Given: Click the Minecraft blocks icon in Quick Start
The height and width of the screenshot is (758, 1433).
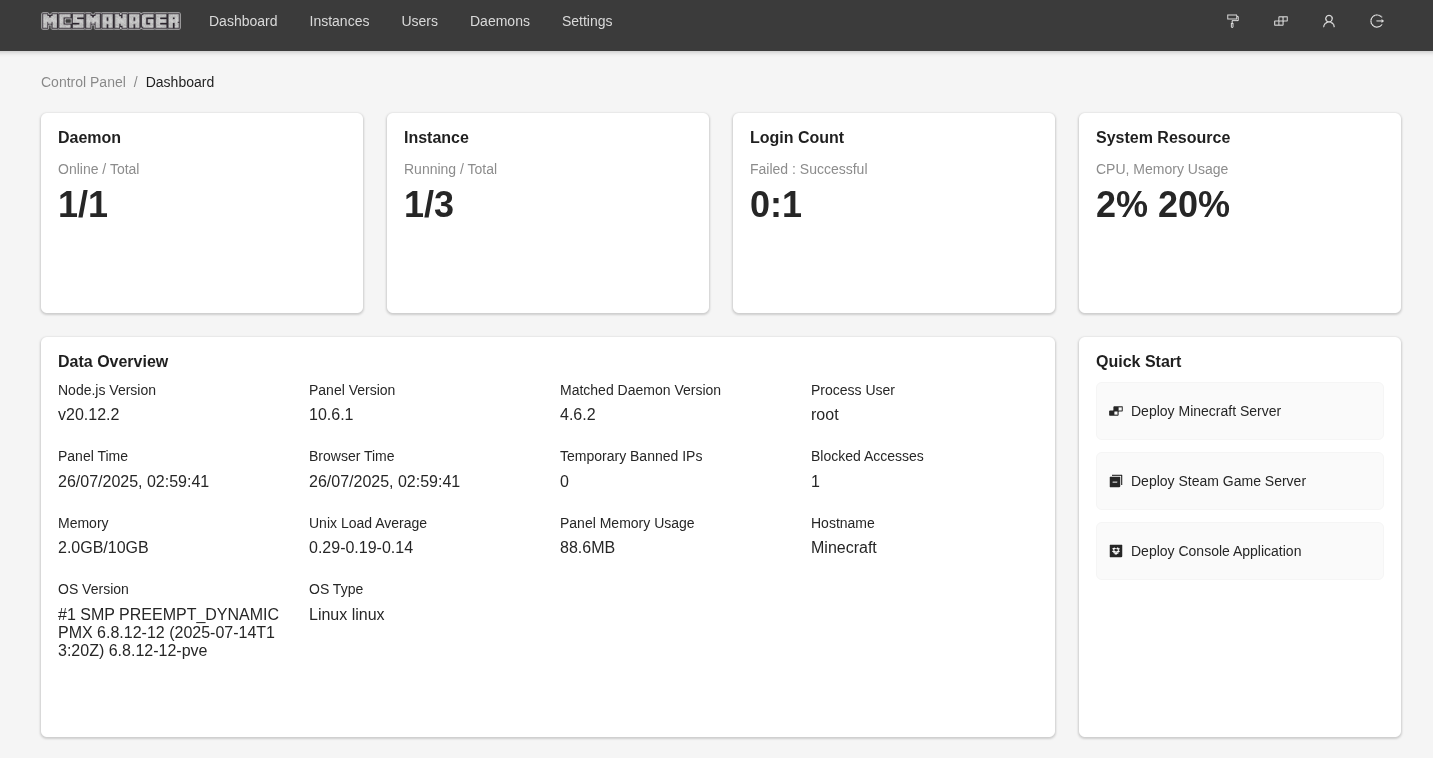Looking at the screenshot, I should point(1116,411).
